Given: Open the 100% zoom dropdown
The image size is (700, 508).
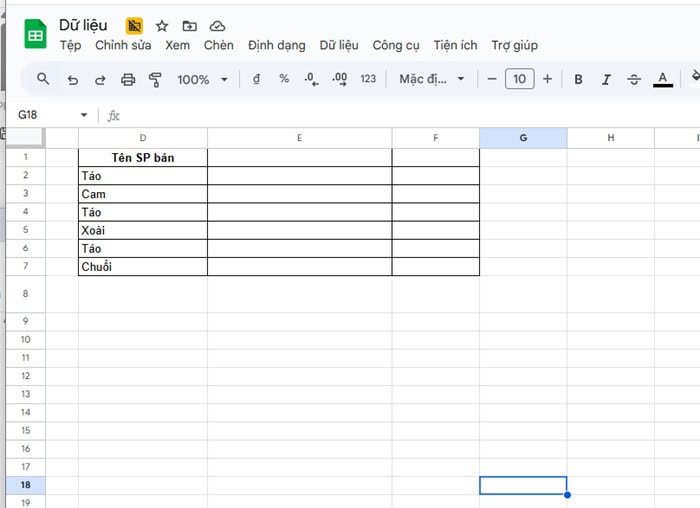Looking at the screenshot, I should (202, 79).
